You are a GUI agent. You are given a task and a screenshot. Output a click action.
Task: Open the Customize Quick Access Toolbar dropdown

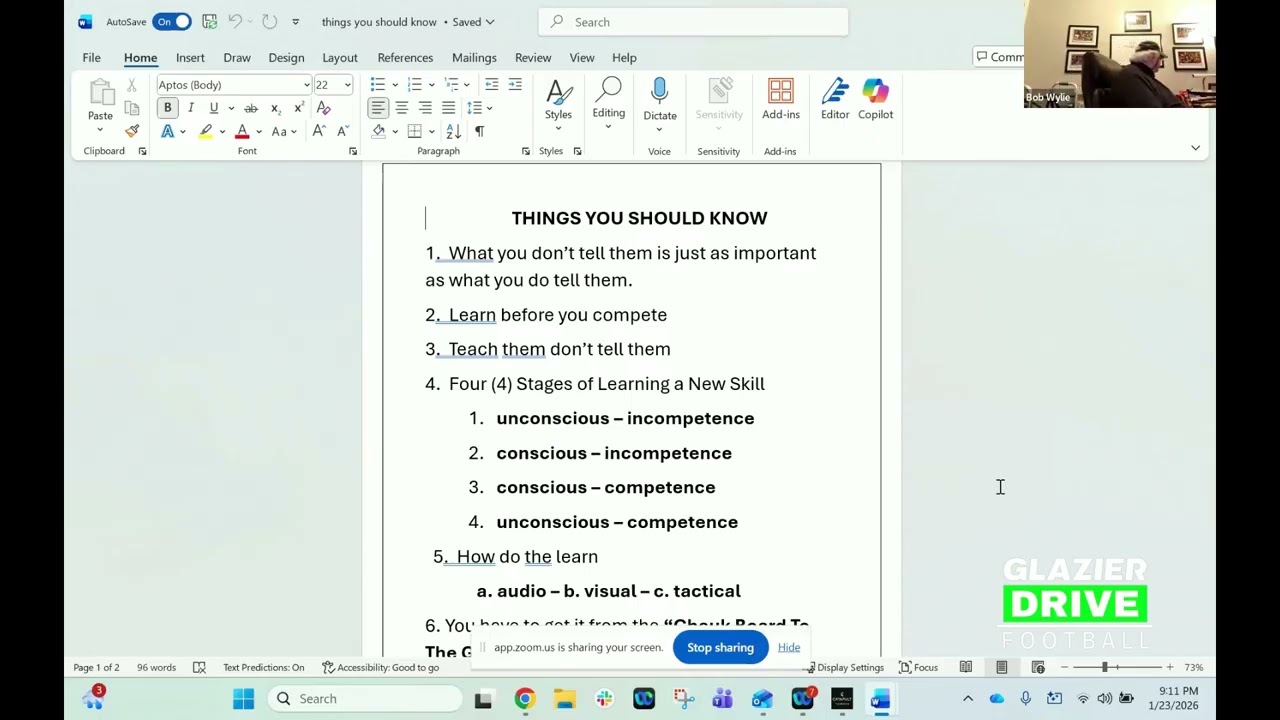295,22
